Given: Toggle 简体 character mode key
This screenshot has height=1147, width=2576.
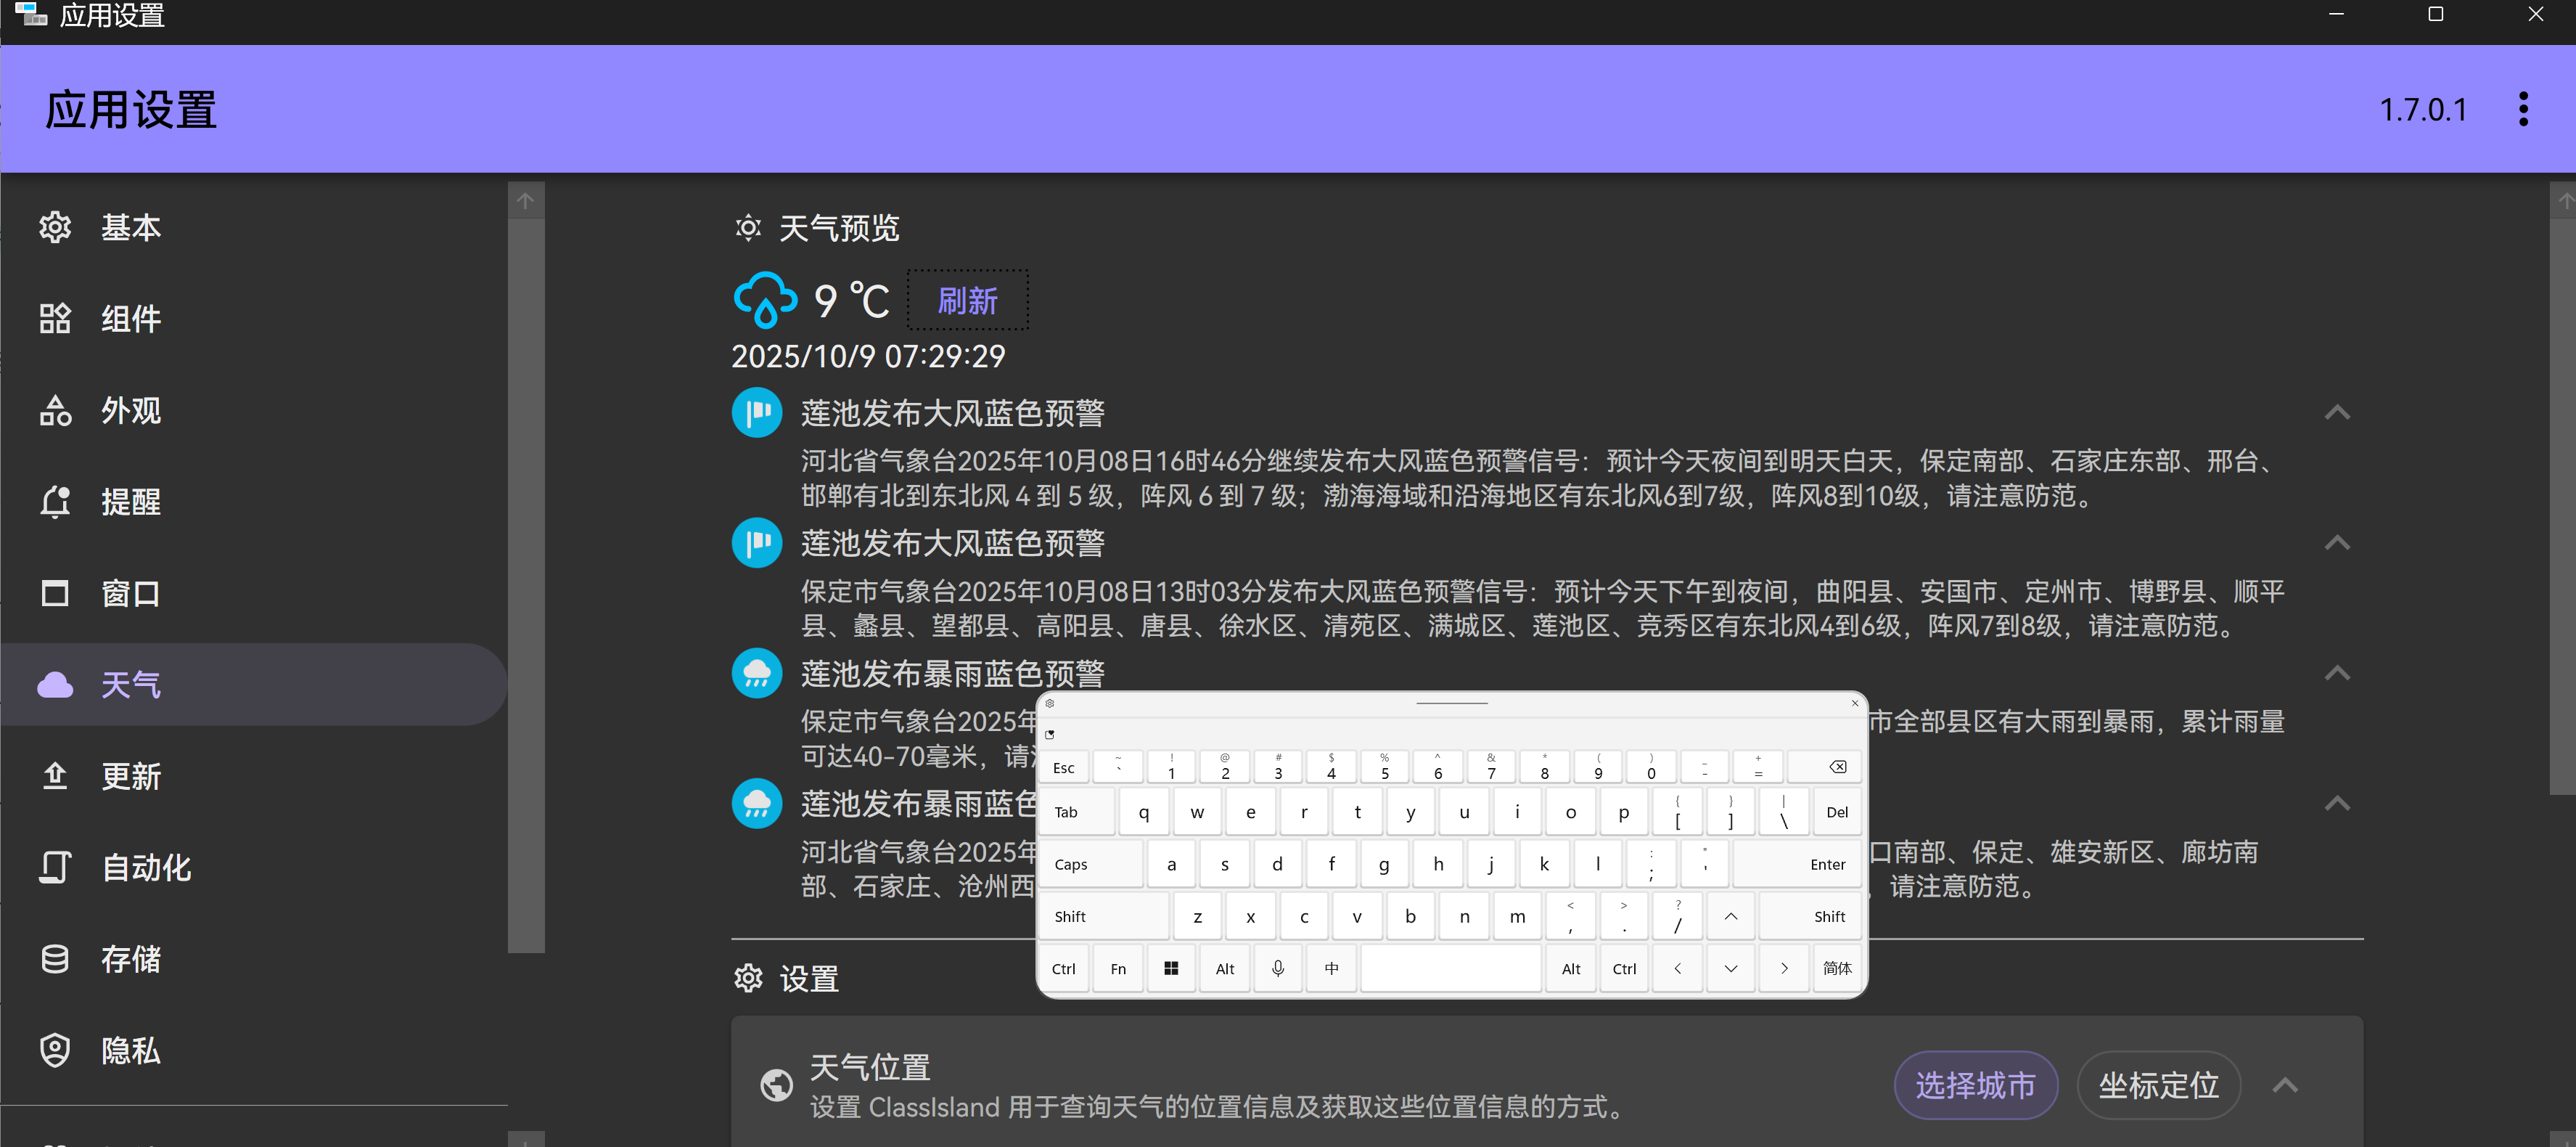Looking at the screenshot, I should (x=1836, y=968).
